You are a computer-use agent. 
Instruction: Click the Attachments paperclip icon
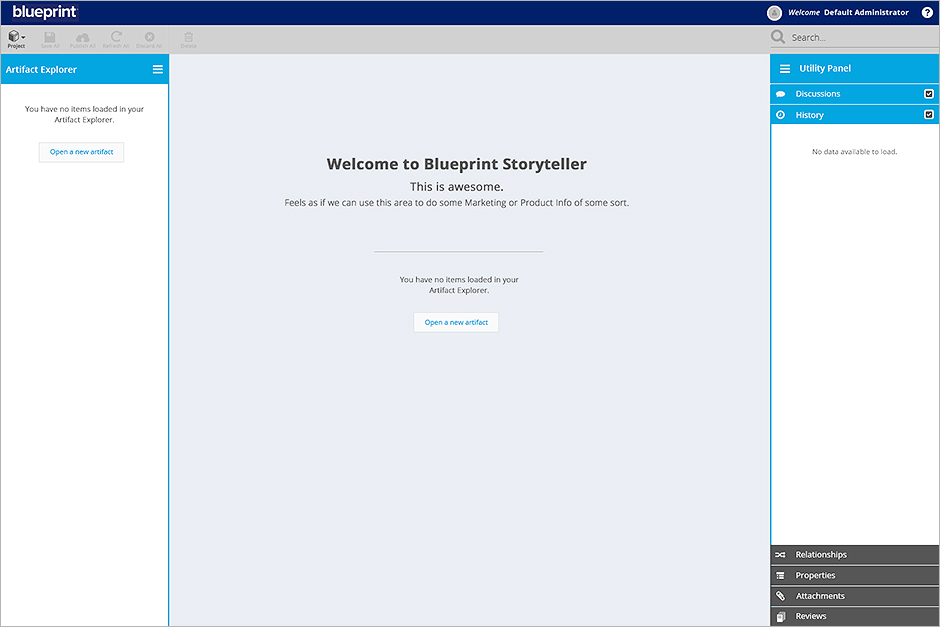click(780, 596)
